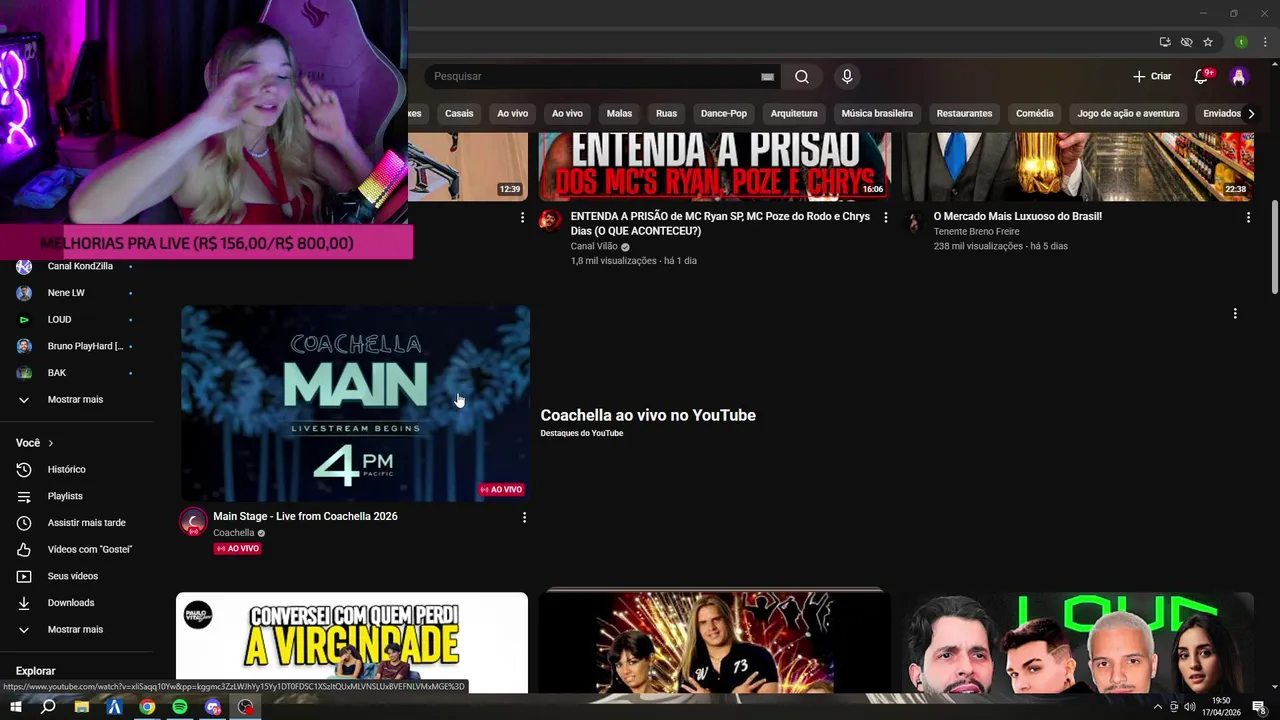Open File Explorer from taskbar
This screenshot has width=1280, height=720.
tap(82, 707)
